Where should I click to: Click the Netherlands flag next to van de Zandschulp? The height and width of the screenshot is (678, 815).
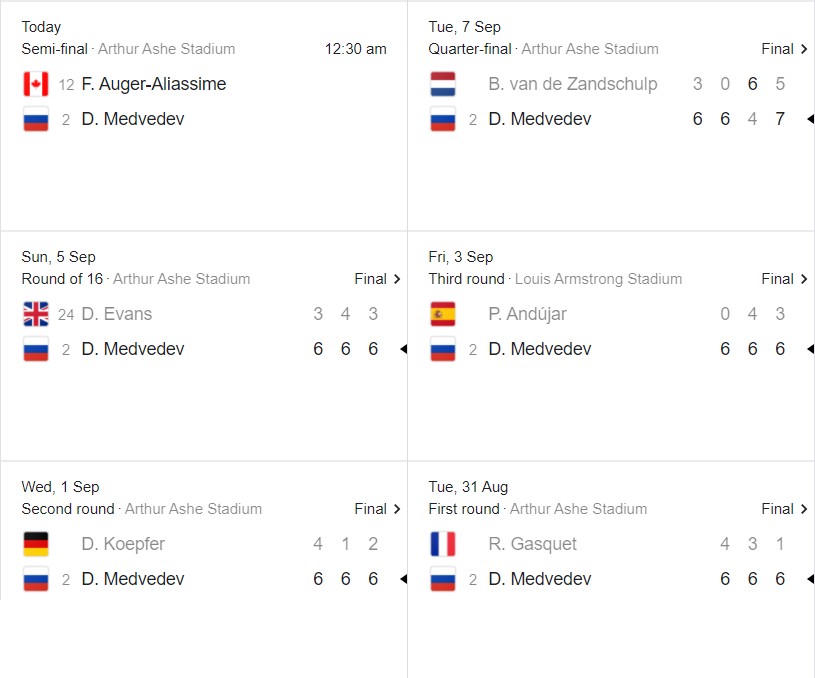443,84
